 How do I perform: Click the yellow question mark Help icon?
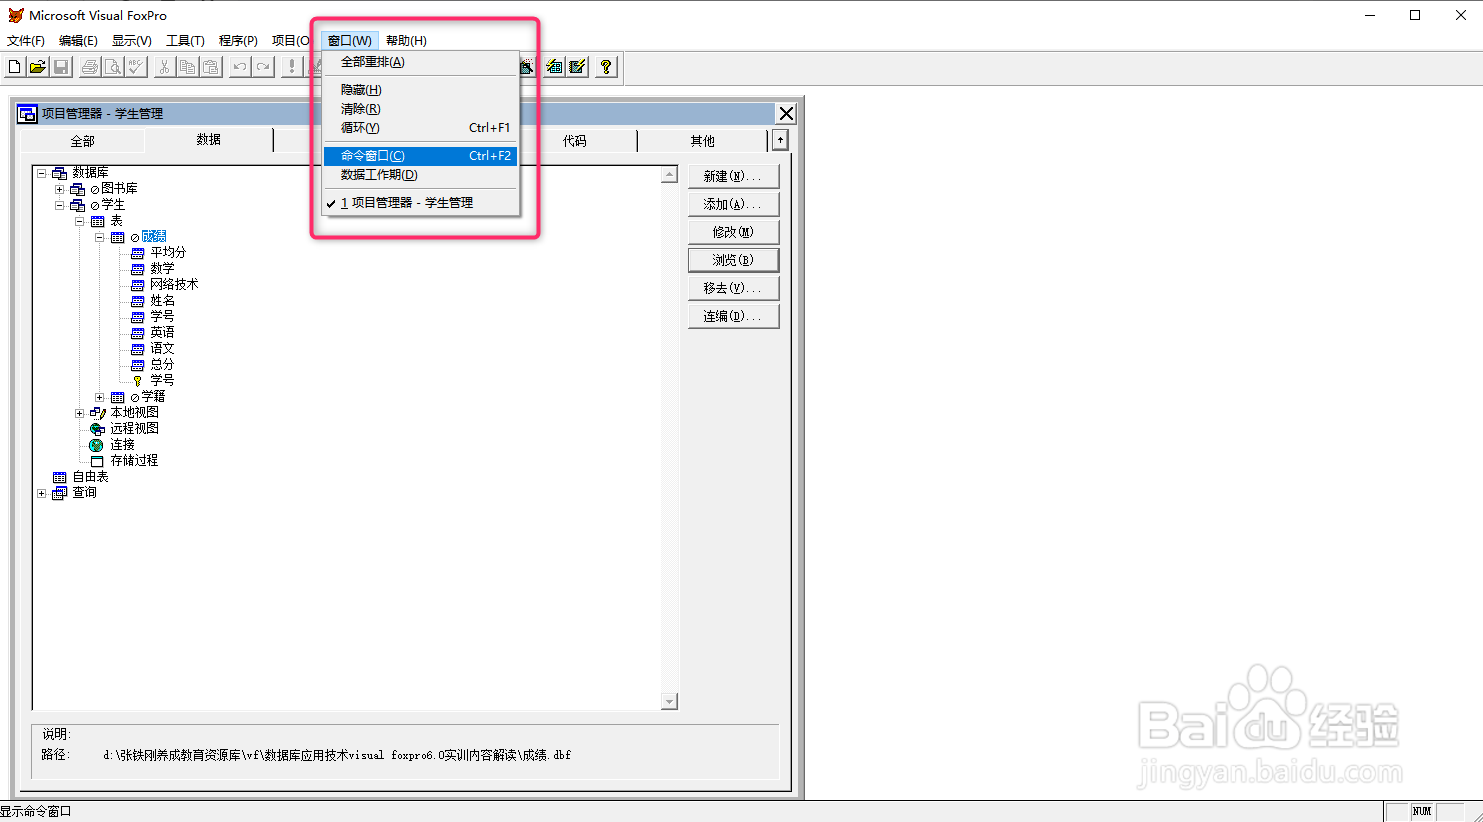pos(606,67)
